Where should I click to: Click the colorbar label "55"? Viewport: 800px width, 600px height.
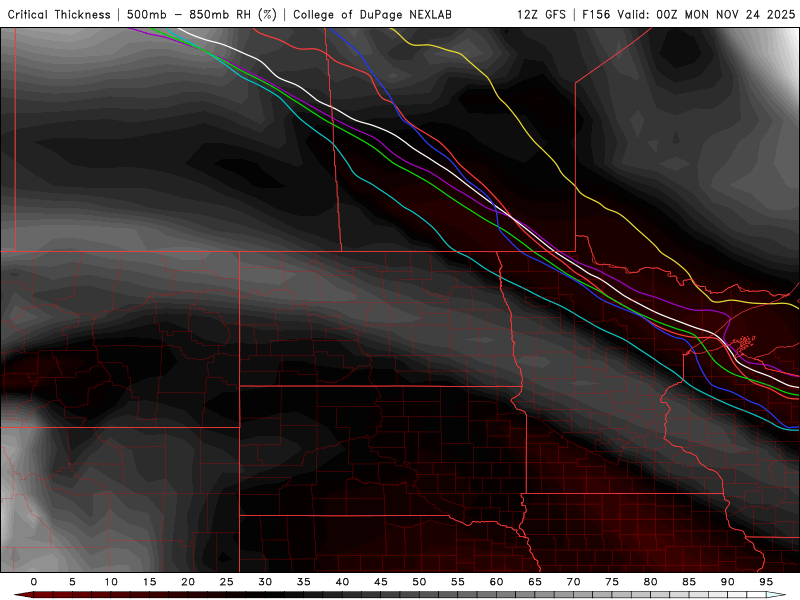pyautogui.click(x=458, y=582)
